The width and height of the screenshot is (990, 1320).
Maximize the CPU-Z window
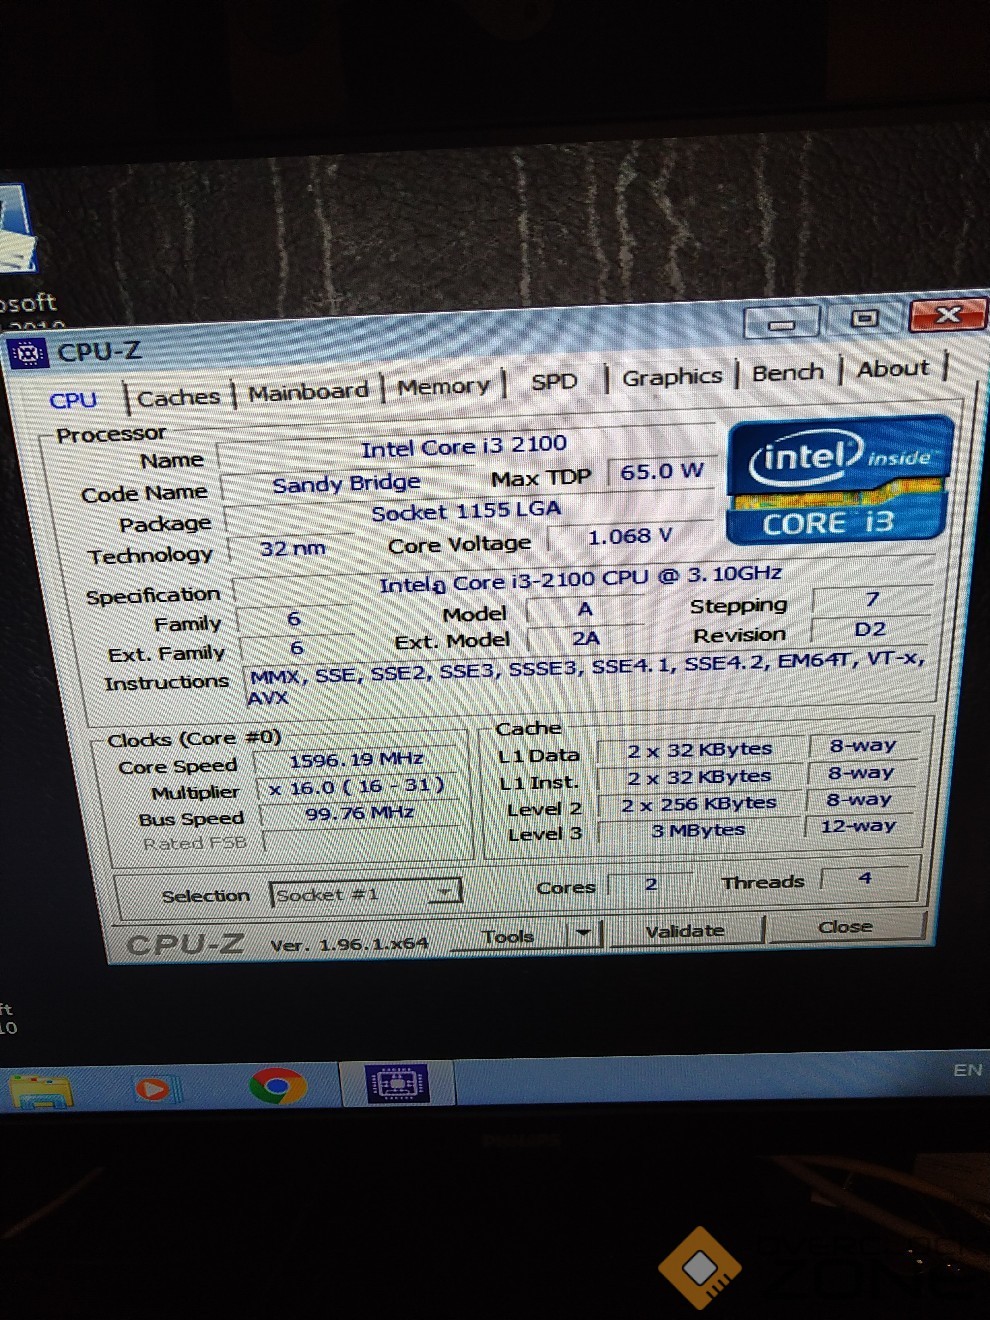coord(865,318)
